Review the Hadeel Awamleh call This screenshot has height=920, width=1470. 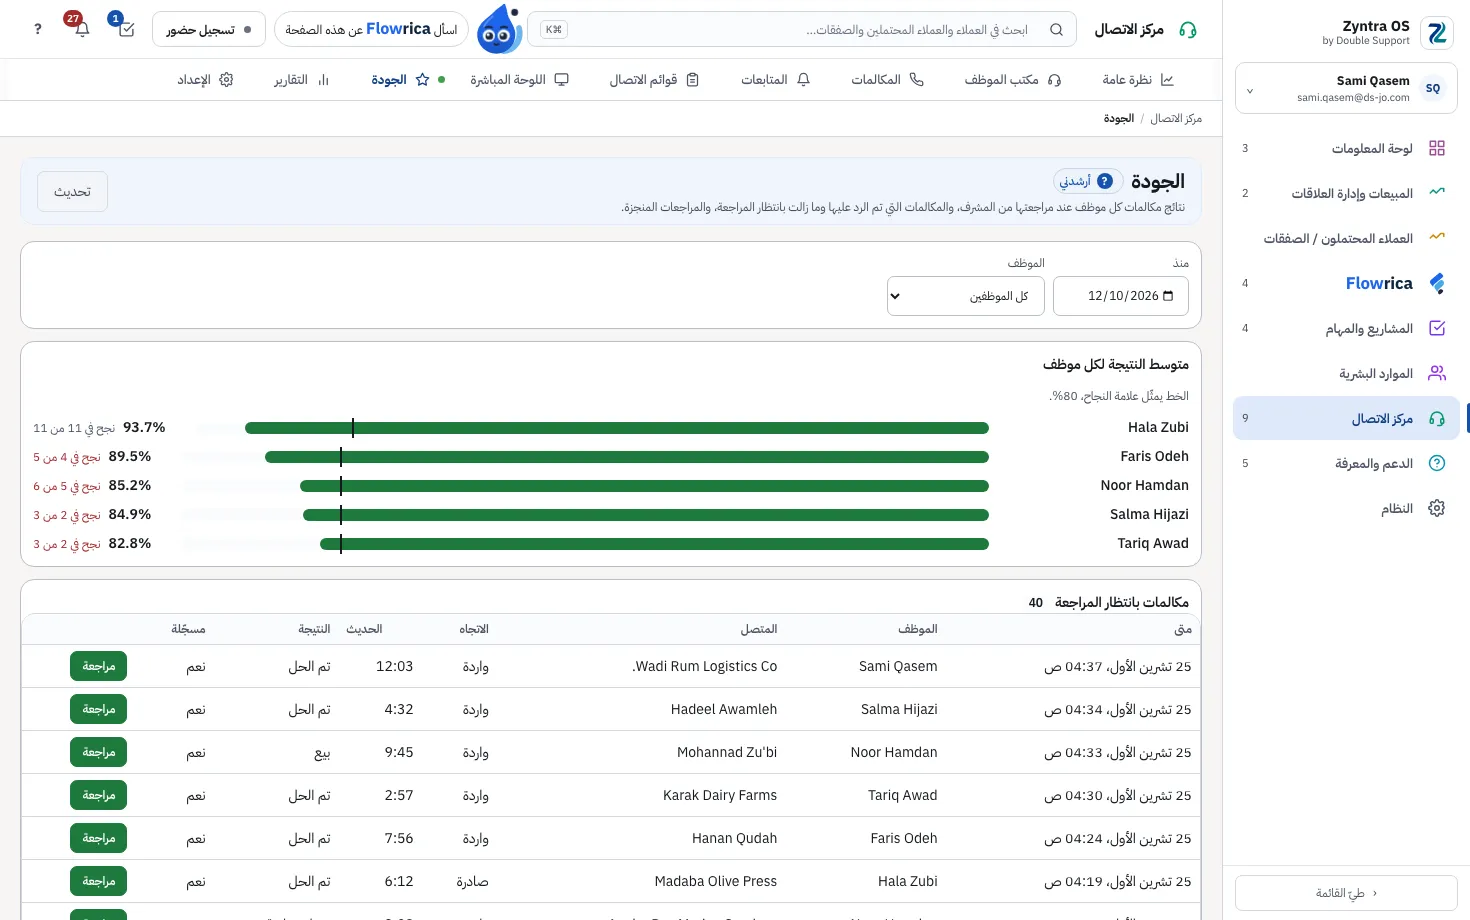pyautogui.click(x=98, y=709)
